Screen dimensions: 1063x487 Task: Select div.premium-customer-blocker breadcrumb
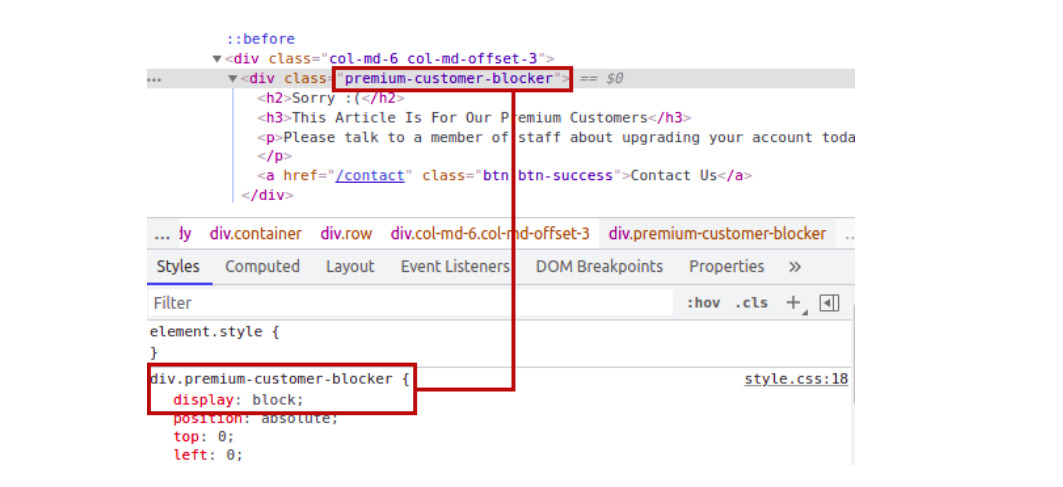coord(717,234)
